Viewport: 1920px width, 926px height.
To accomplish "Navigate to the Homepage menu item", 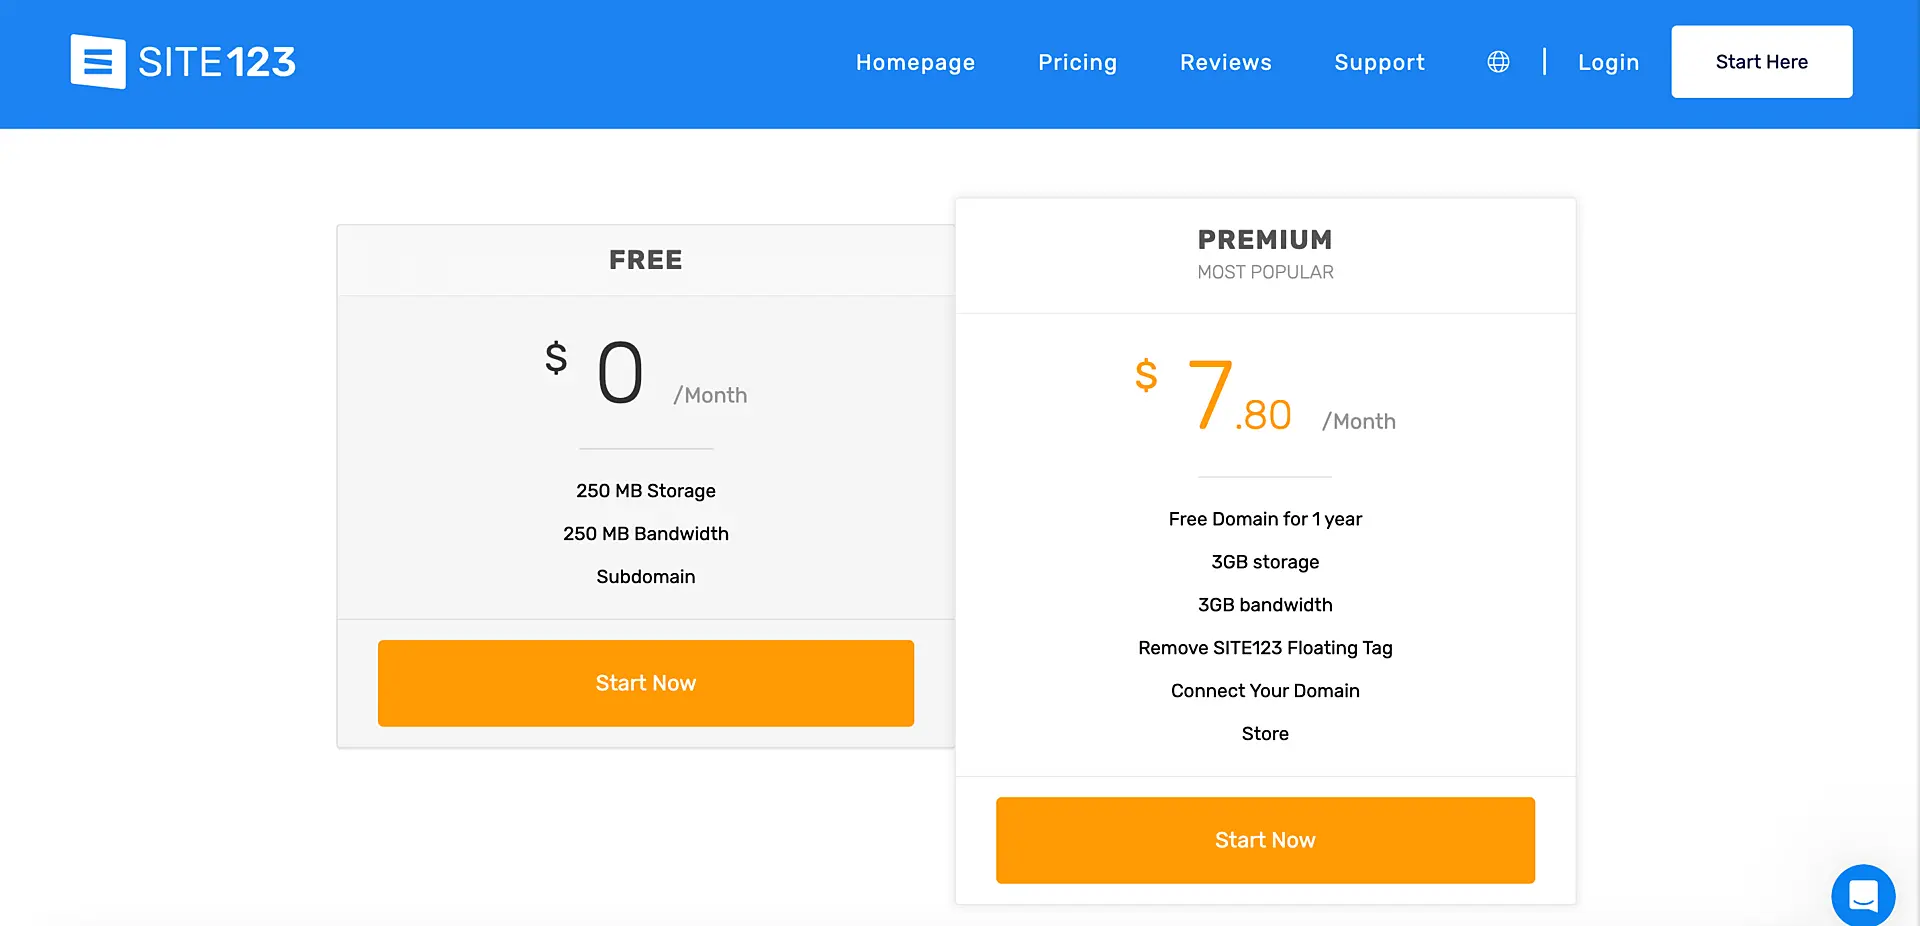I will [x=915, y=62].
